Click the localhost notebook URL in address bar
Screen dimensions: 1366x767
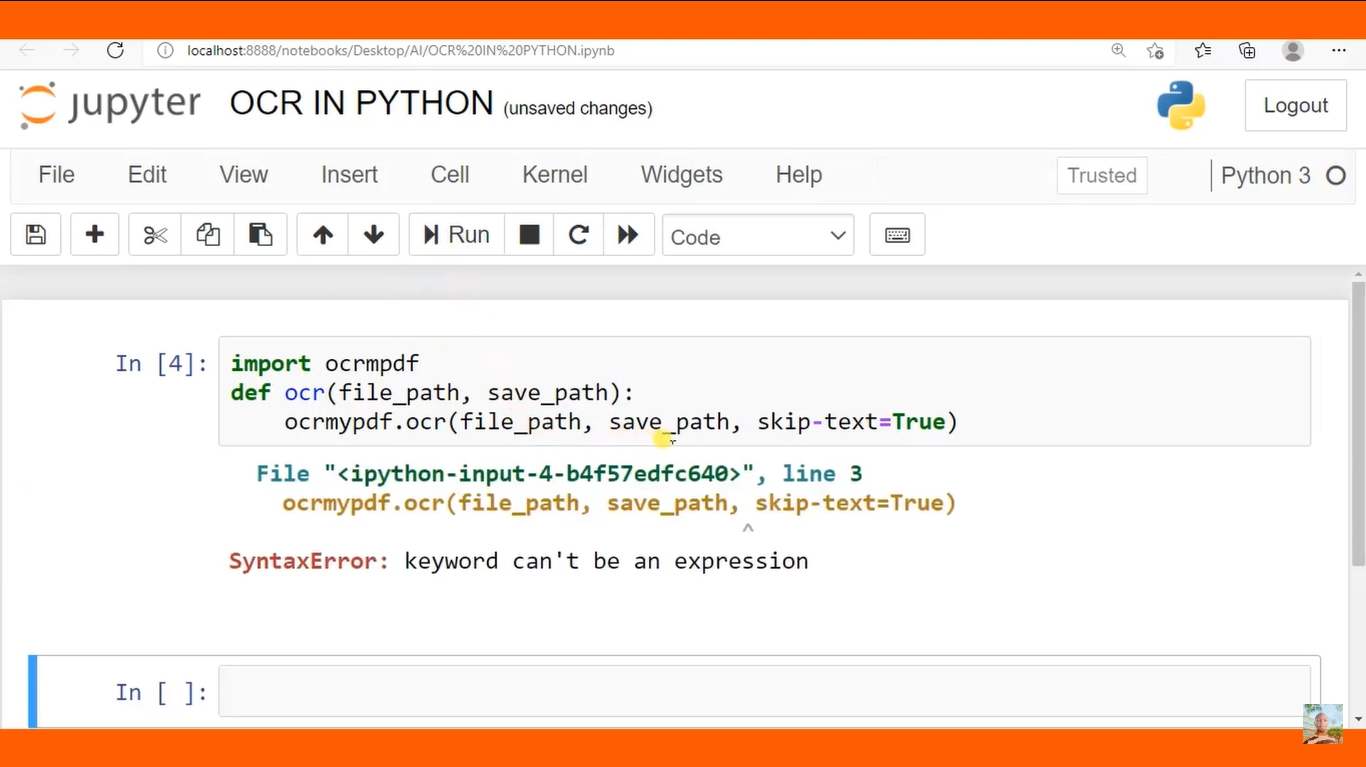[400, 50]
